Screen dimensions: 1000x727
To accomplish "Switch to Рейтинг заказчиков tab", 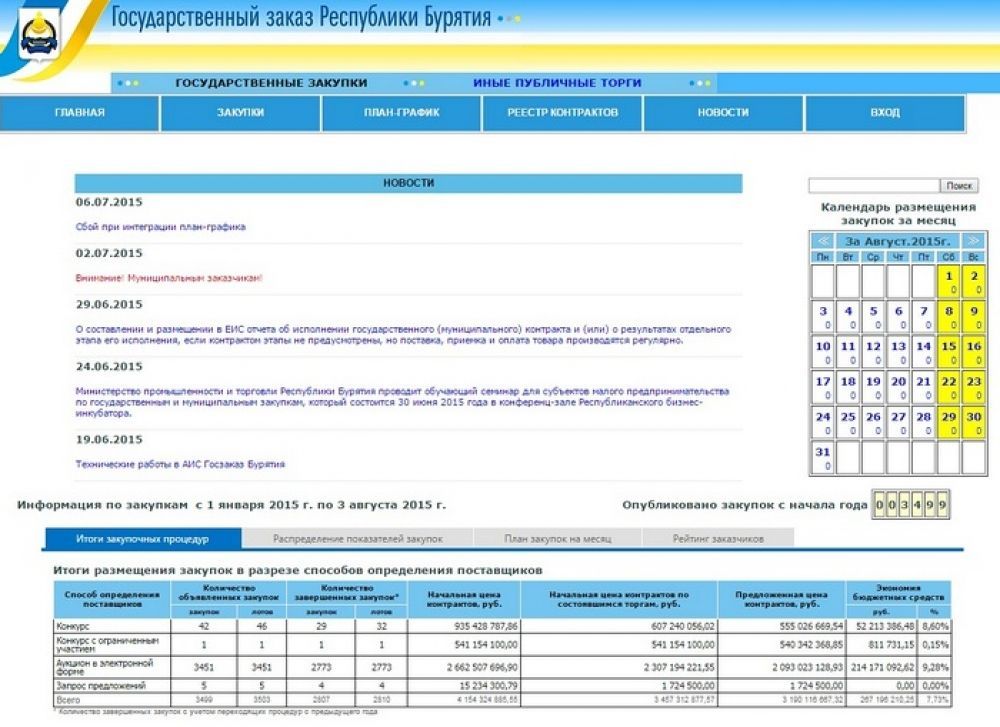I will click(x=718, y=539).
